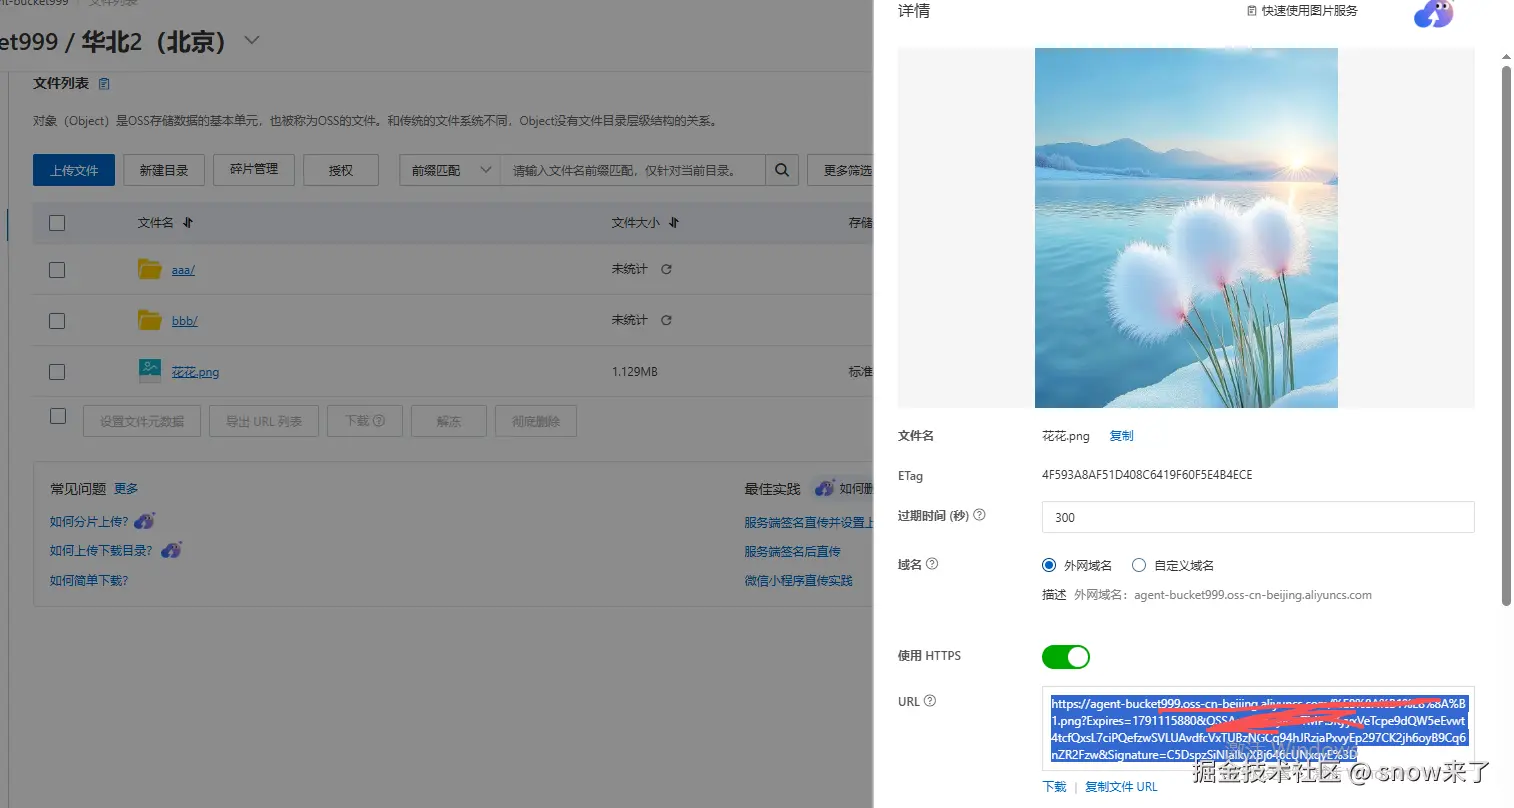Open help icon next to 域名
This screenshot has width=1514, height=808.
[932, 564]
